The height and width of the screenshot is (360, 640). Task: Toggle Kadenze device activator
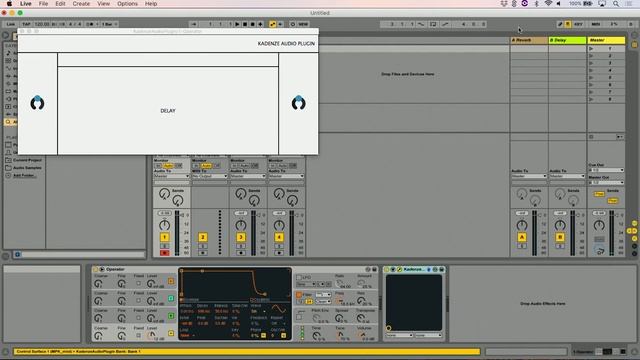coord(387,269)
